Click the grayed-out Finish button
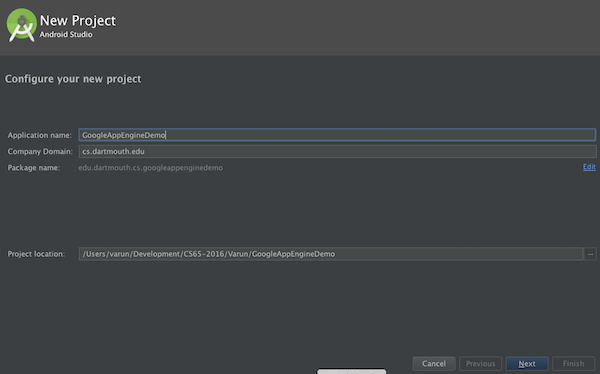The width and height of the screenshot is (600, 374). tap(573, 363)
